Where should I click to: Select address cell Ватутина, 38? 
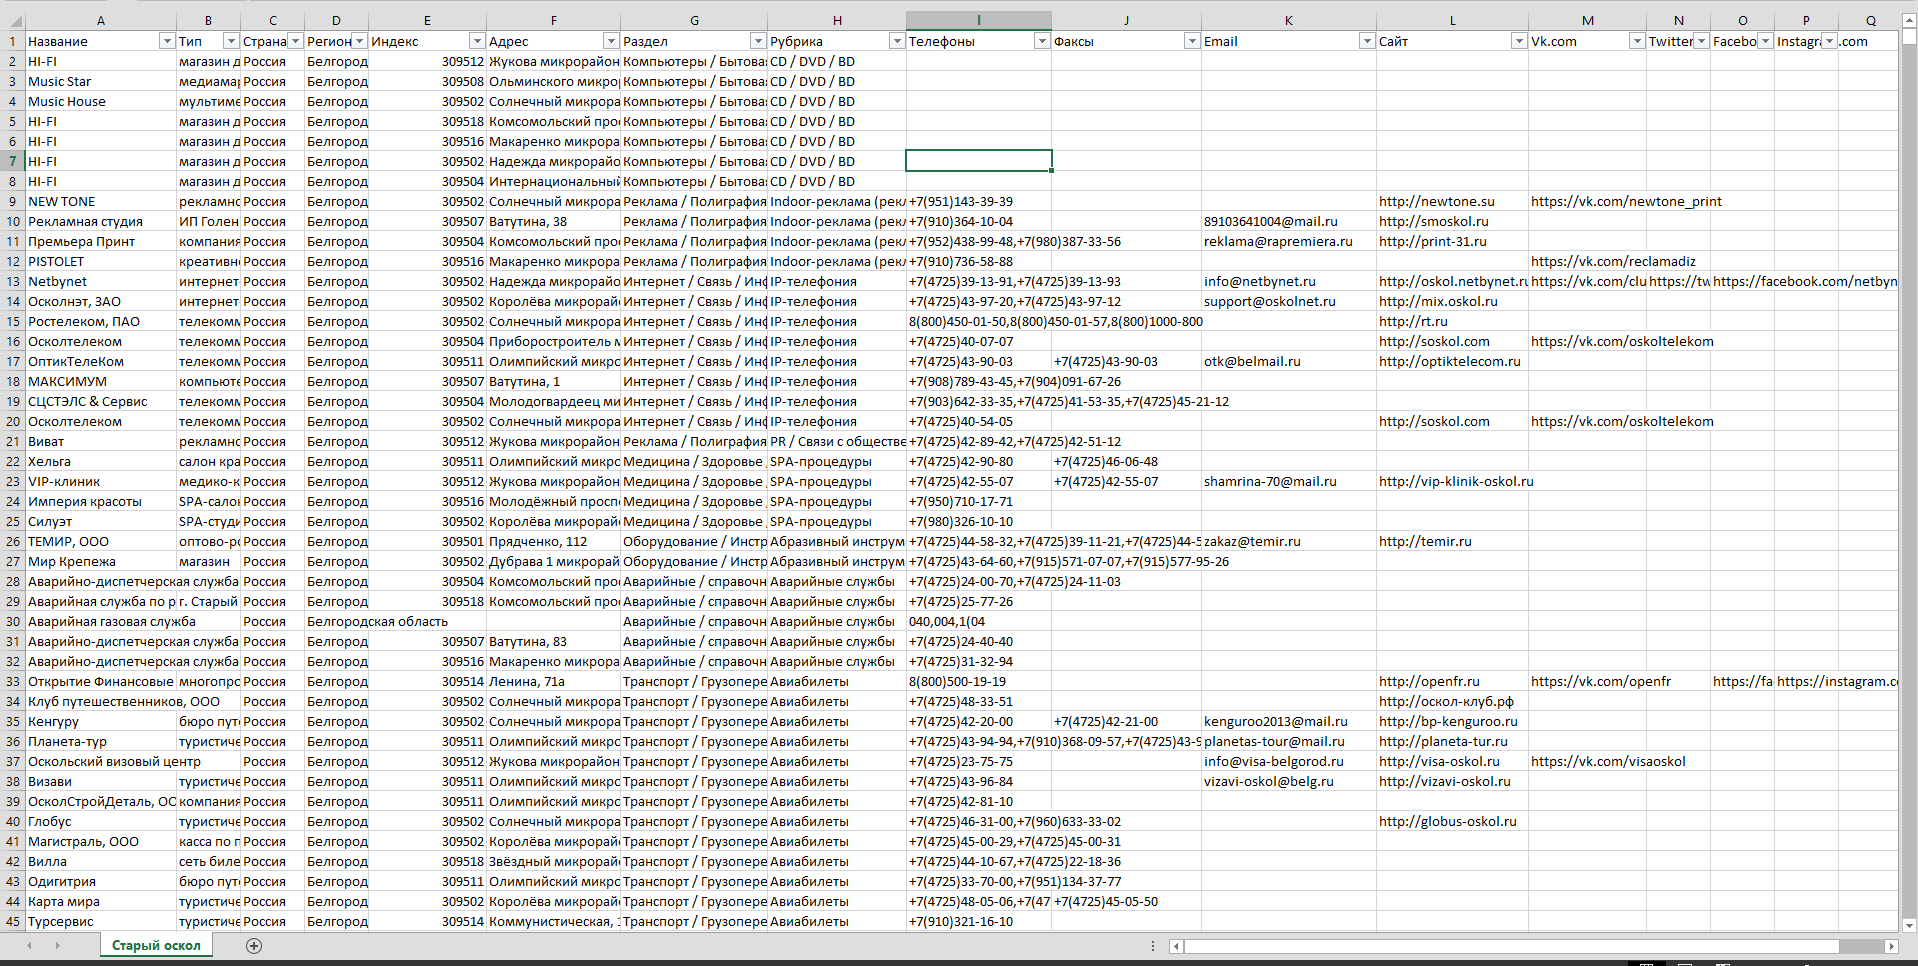553,221
